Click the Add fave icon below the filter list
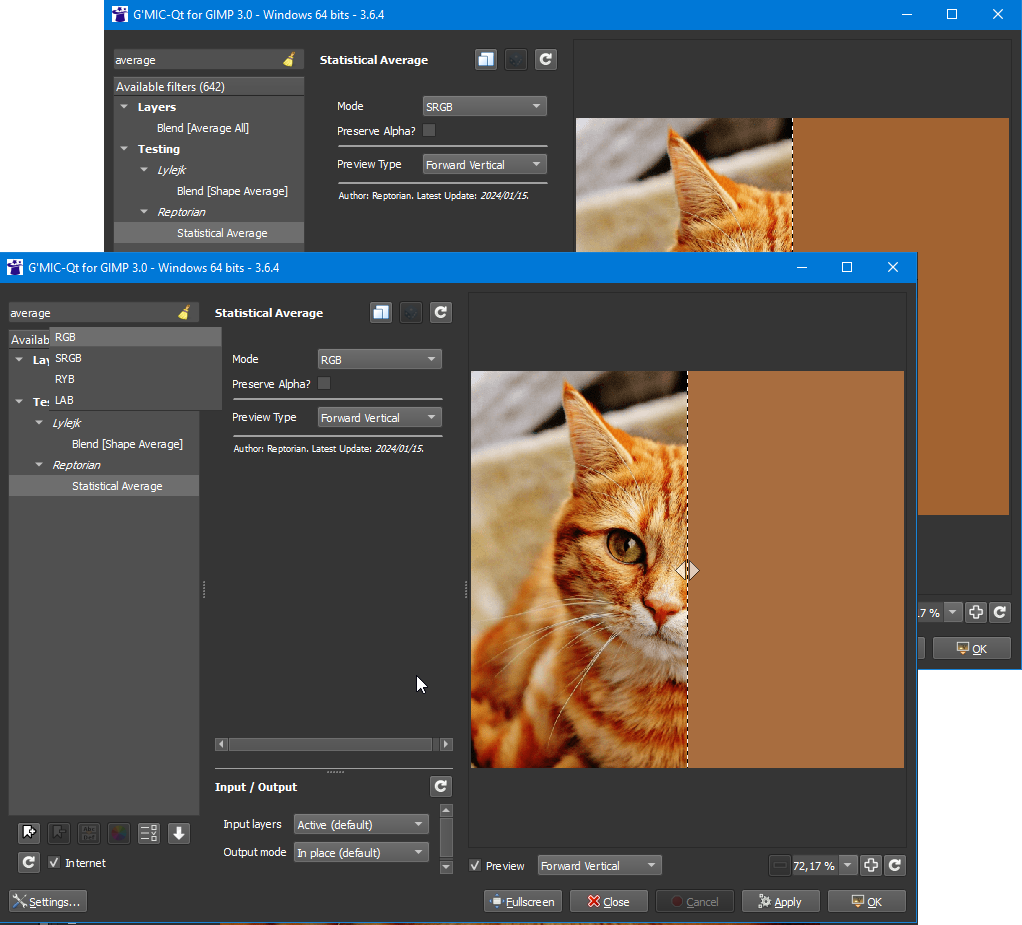This screenshot has height=925, width=1022. point(29,833)
